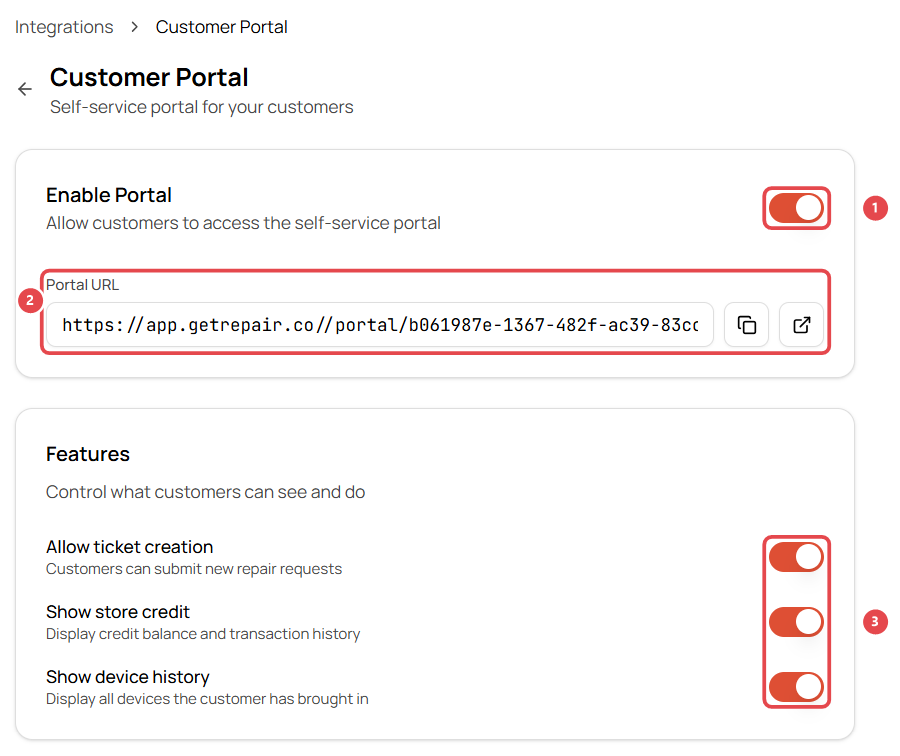This screenshot has height=756, width=900.
Task: Toggle Allow ticket creation switch
Action: click(x=796, y=557)
